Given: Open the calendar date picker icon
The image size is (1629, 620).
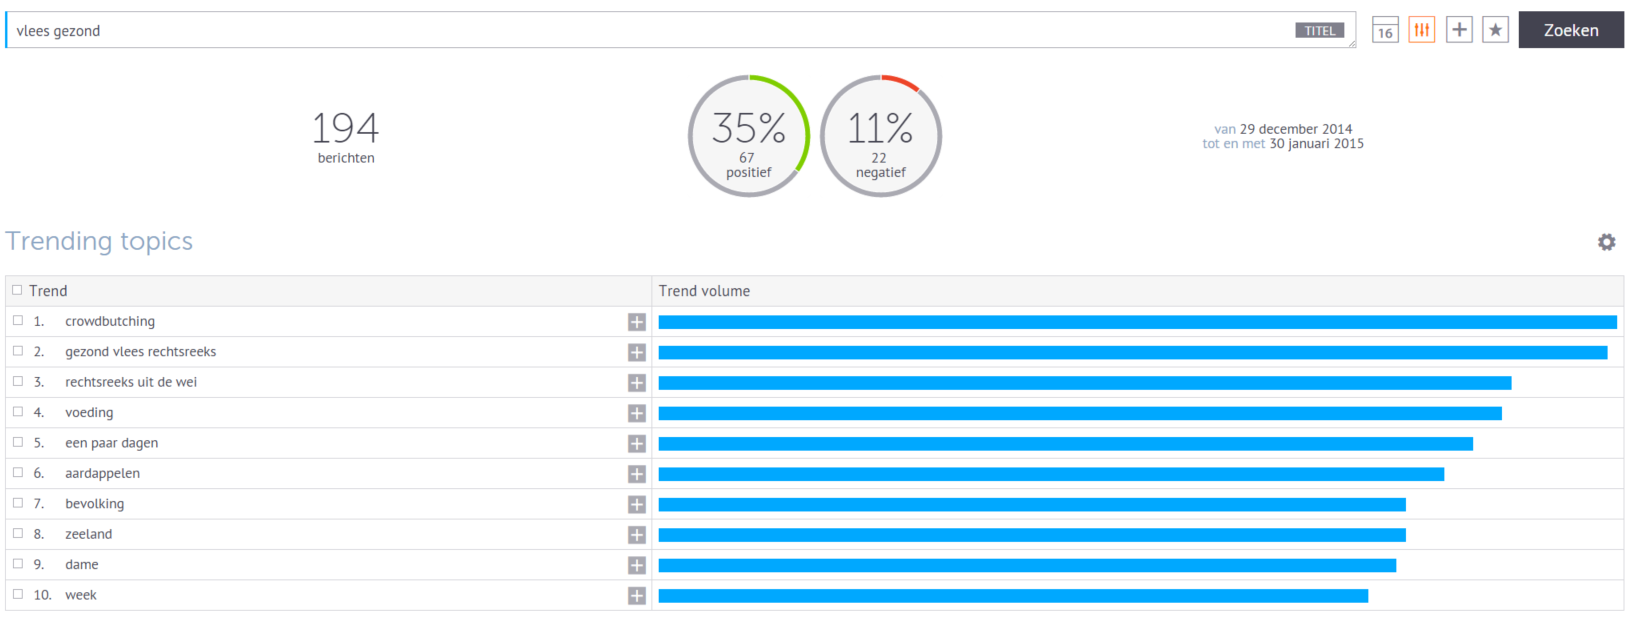Looking at the screenshot, I should click(1385, 30).
